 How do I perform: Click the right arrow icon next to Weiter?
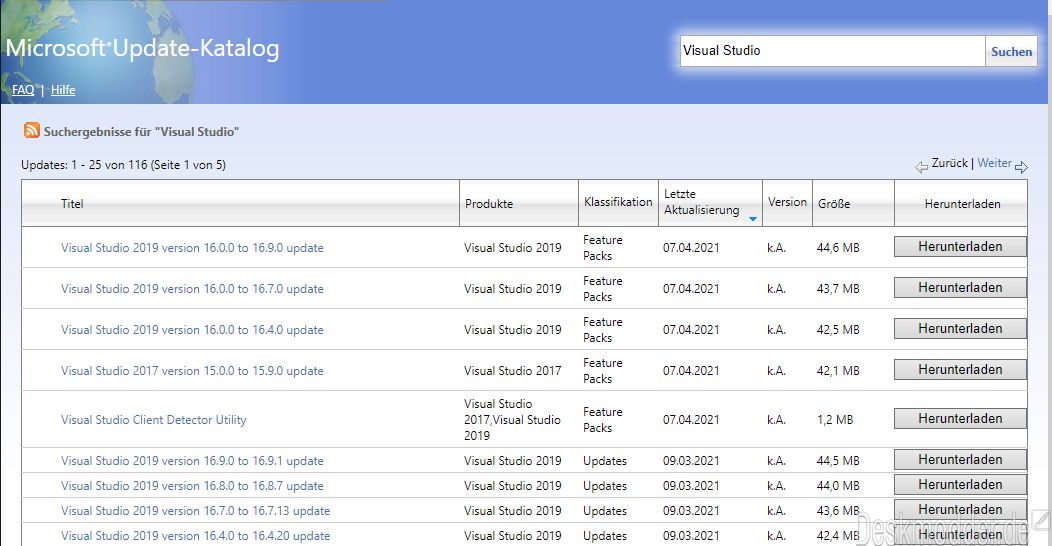coord(1021,166)
